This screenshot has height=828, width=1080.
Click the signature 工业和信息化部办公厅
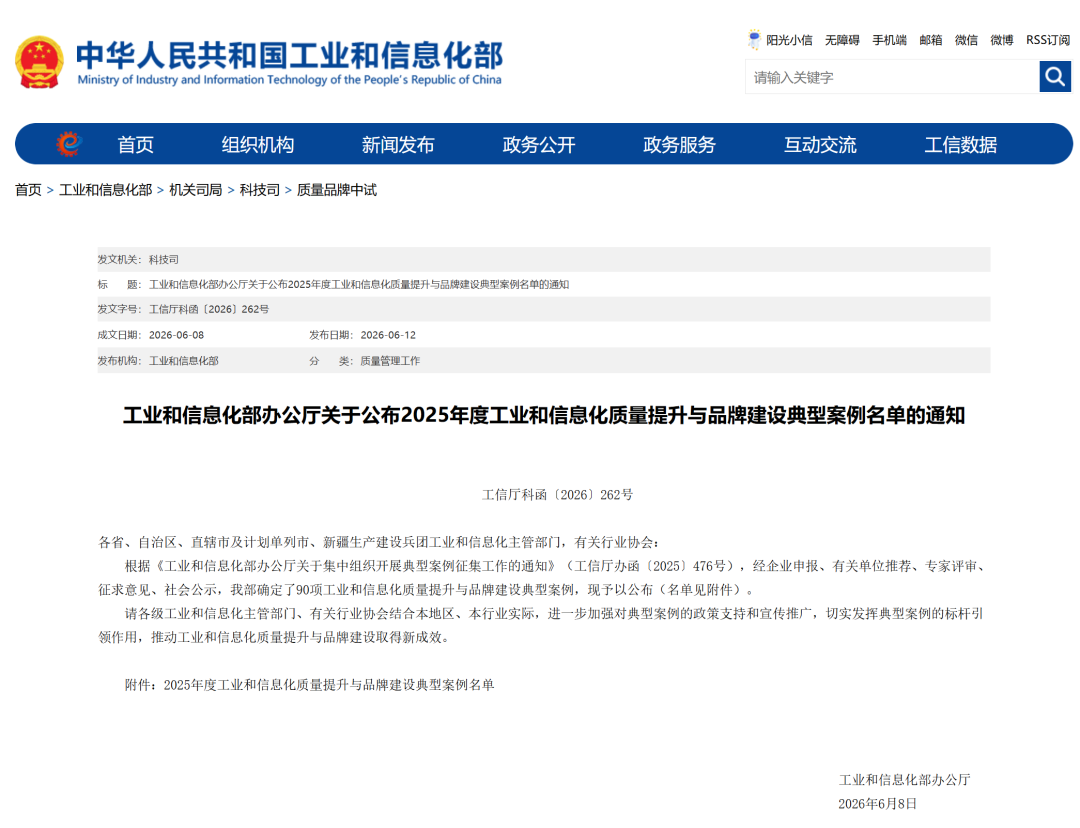(x=904, y=780)
